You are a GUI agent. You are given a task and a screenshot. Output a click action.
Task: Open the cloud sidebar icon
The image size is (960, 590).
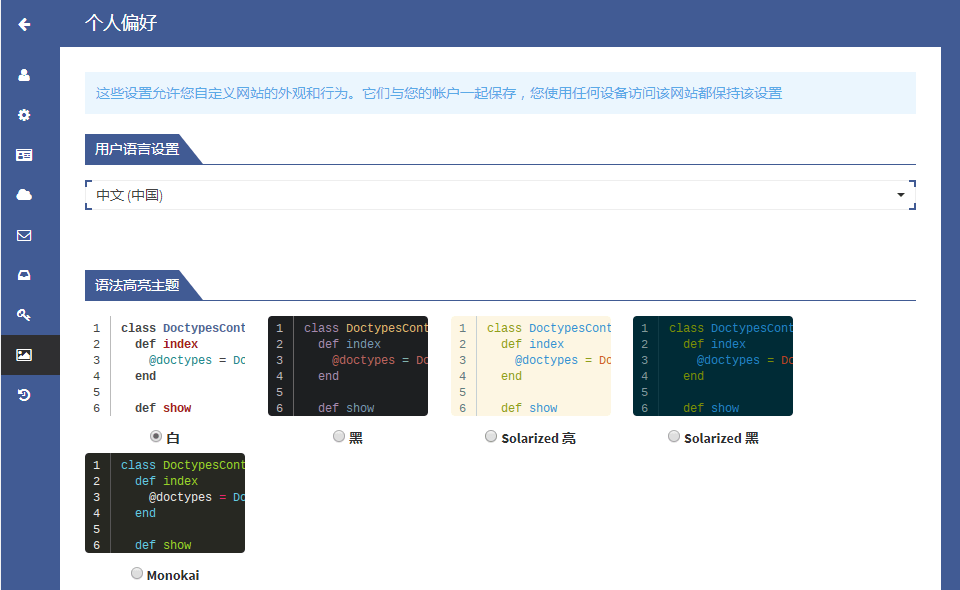(24, 195)
